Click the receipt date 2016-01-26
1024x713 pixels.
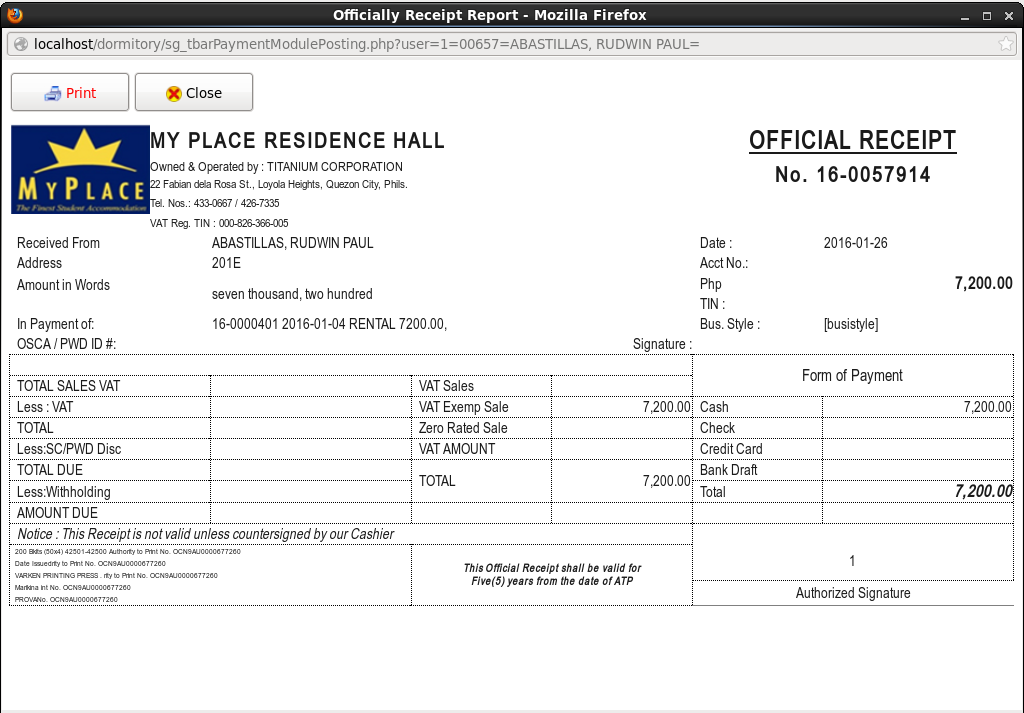click(855, 243)
